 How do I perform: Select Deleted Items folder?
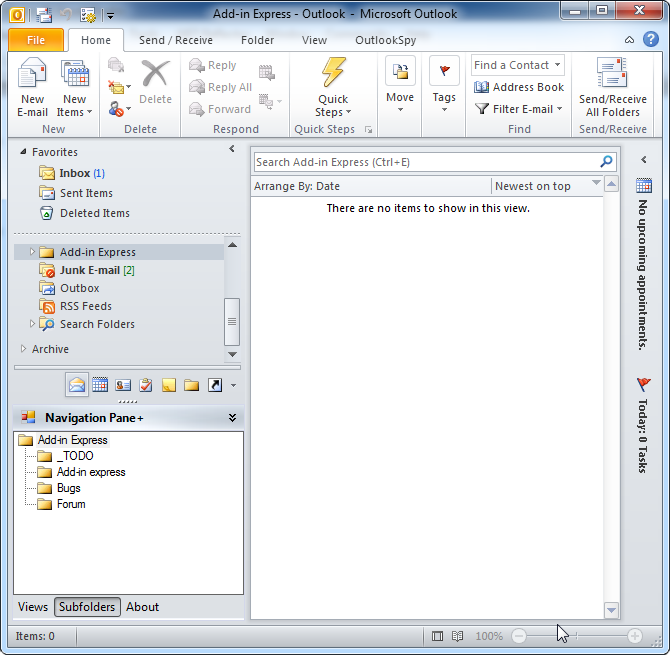84,213
